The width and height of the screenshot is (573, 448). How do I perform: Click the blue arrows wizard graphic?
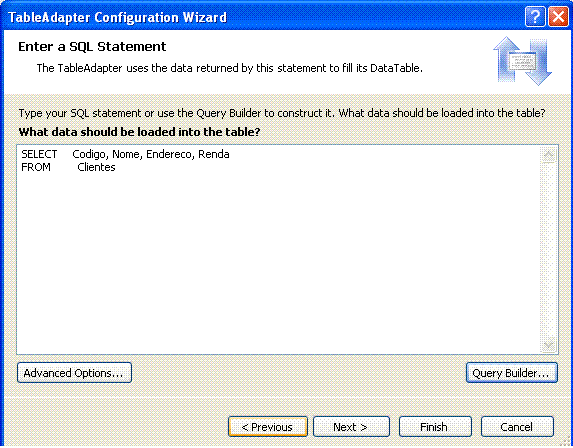[x=523, y=61]
